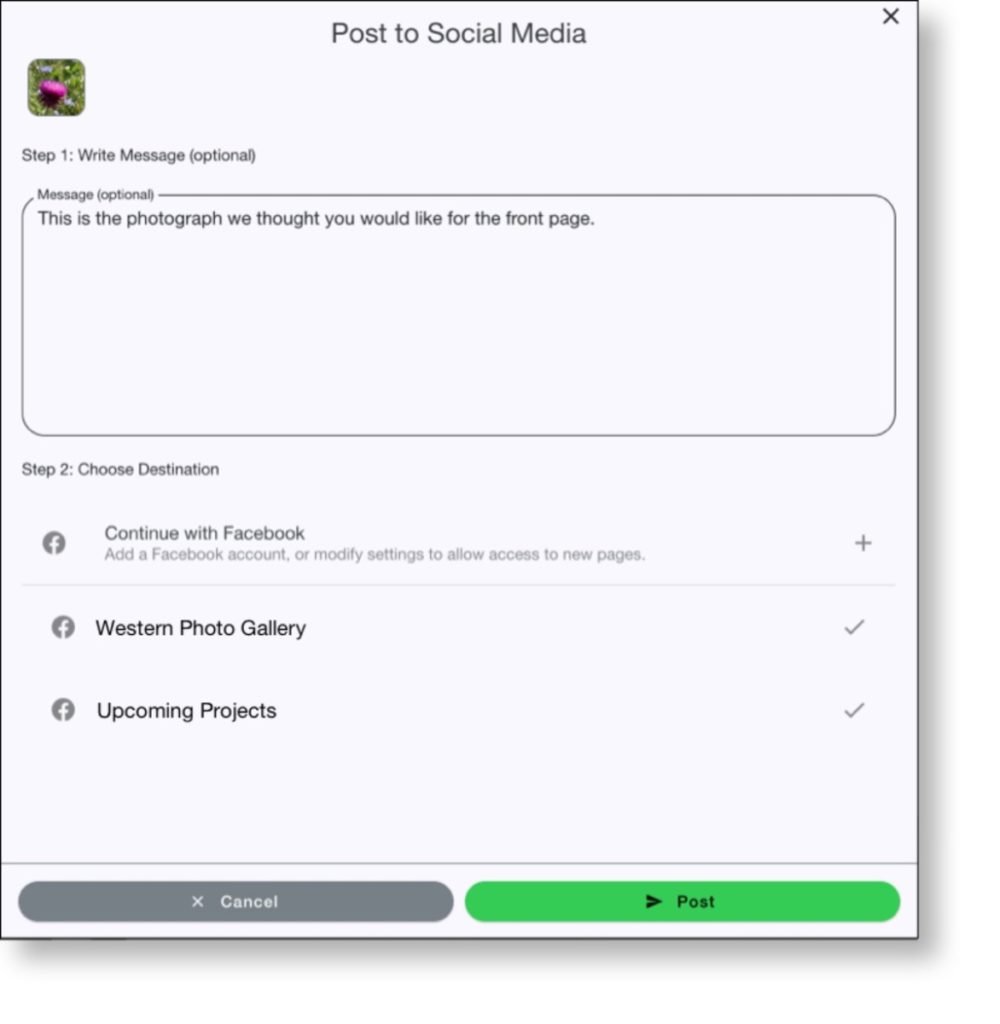Click the X icon inside the Cancel button
The height and width of the screenshot is (1024, 1000).
(x=198, y=902)
